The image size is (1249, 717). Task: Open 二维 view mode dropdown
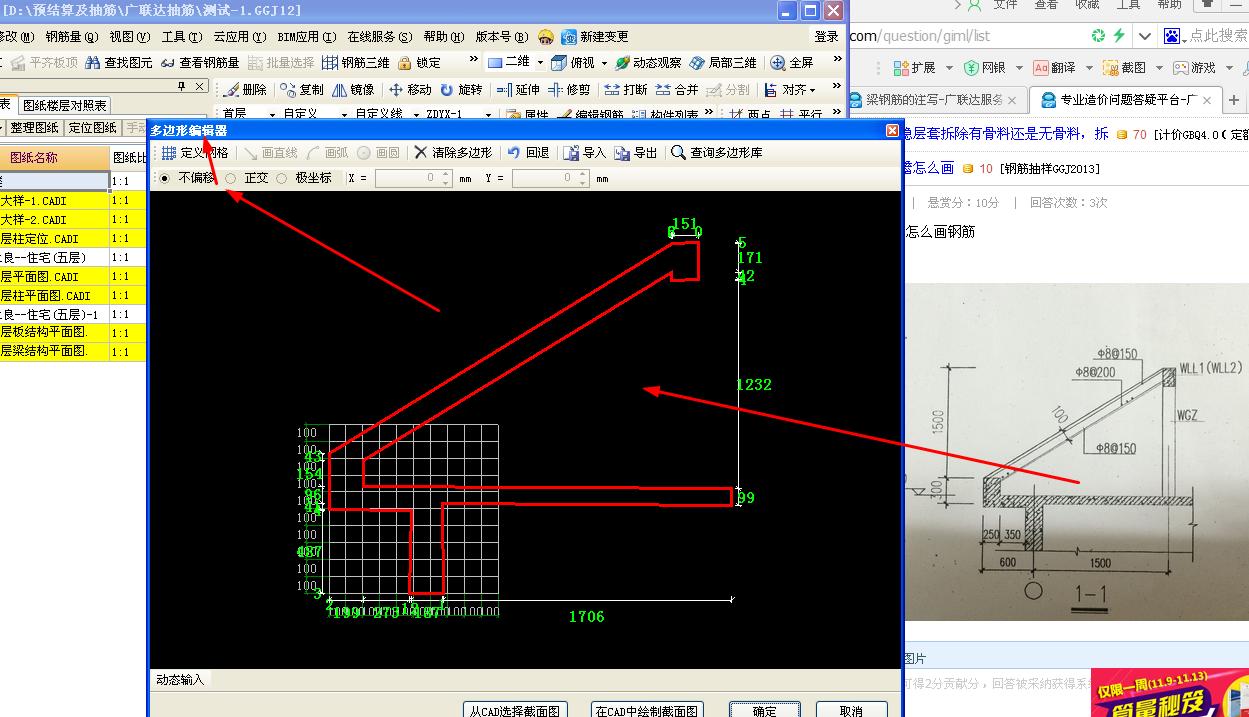point(540,62)
